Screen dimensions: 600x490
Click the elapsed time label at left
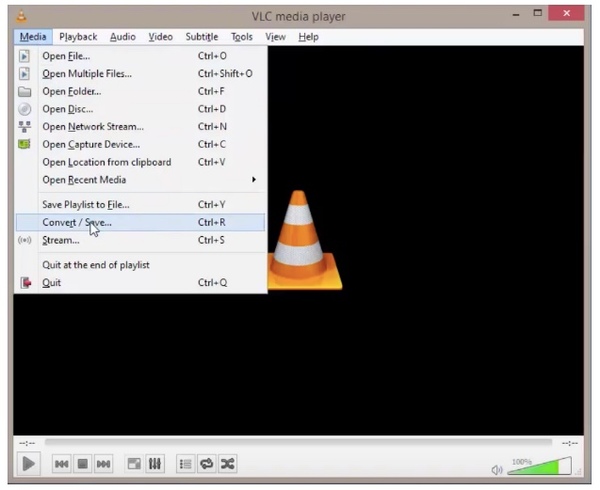pos(27,443)
